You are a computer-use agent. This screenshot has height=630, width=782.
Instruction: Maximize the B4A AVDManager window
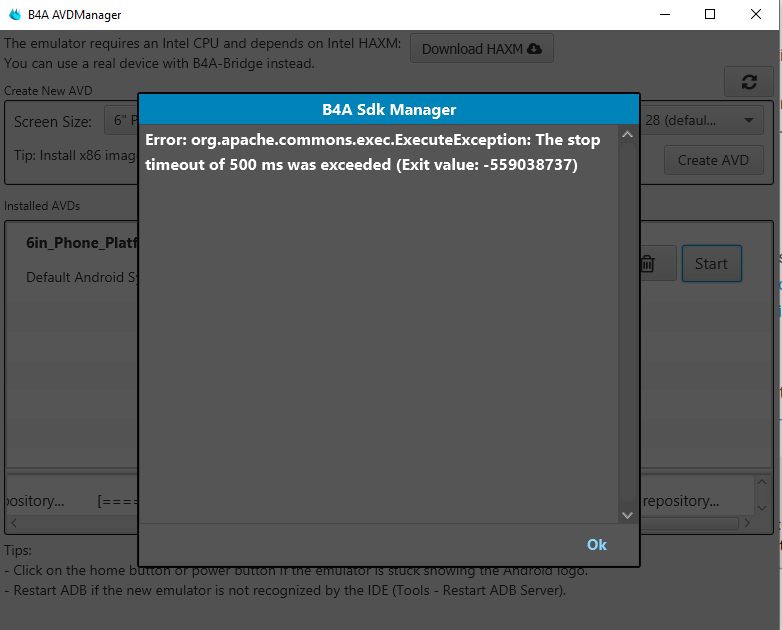[x=710, y=14]
